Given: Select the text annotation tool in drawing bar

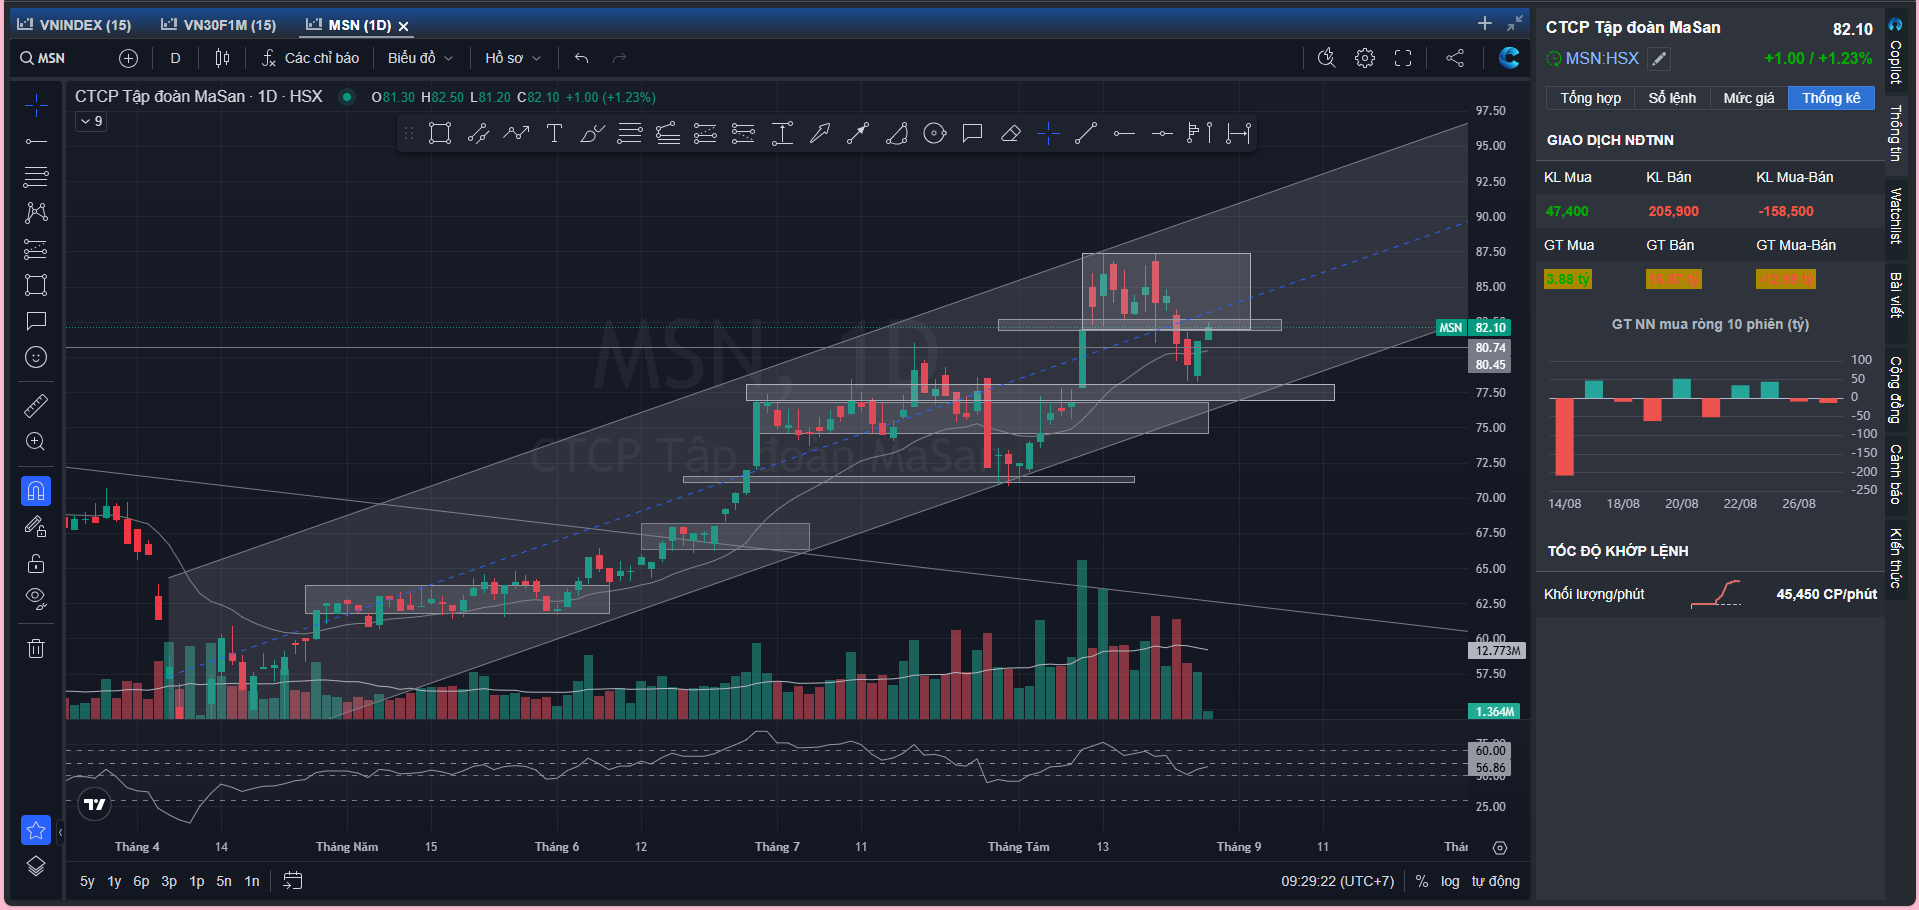Looking at the screenshot, I should point(554,133).
